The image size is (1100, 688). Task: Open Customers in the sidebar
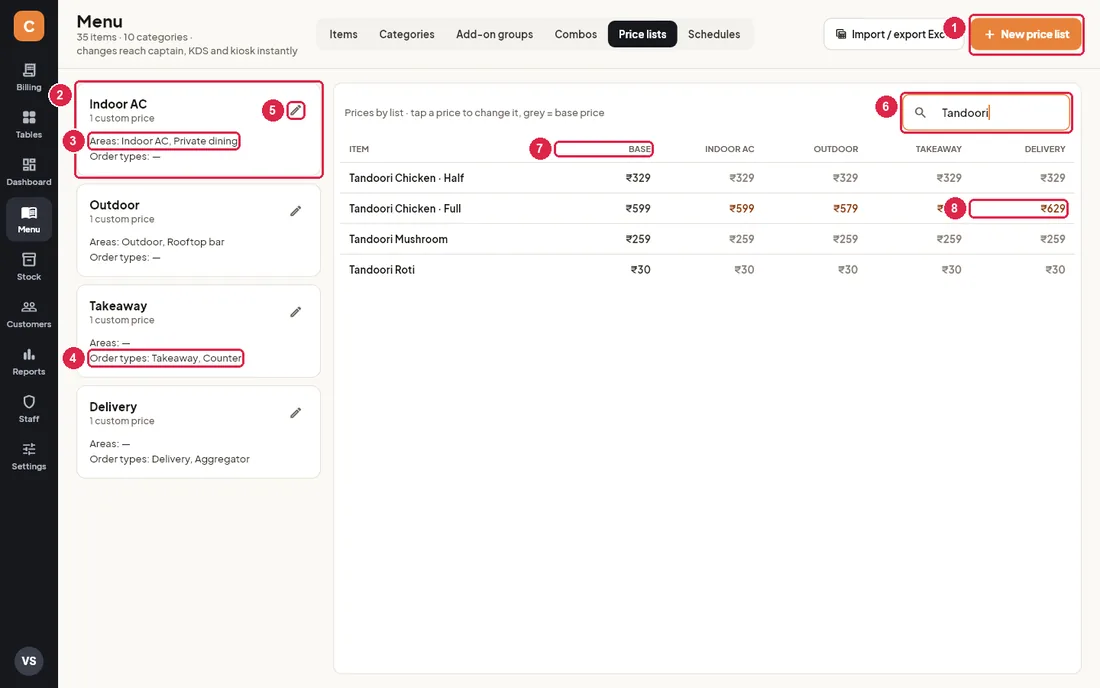click(29, 314)
